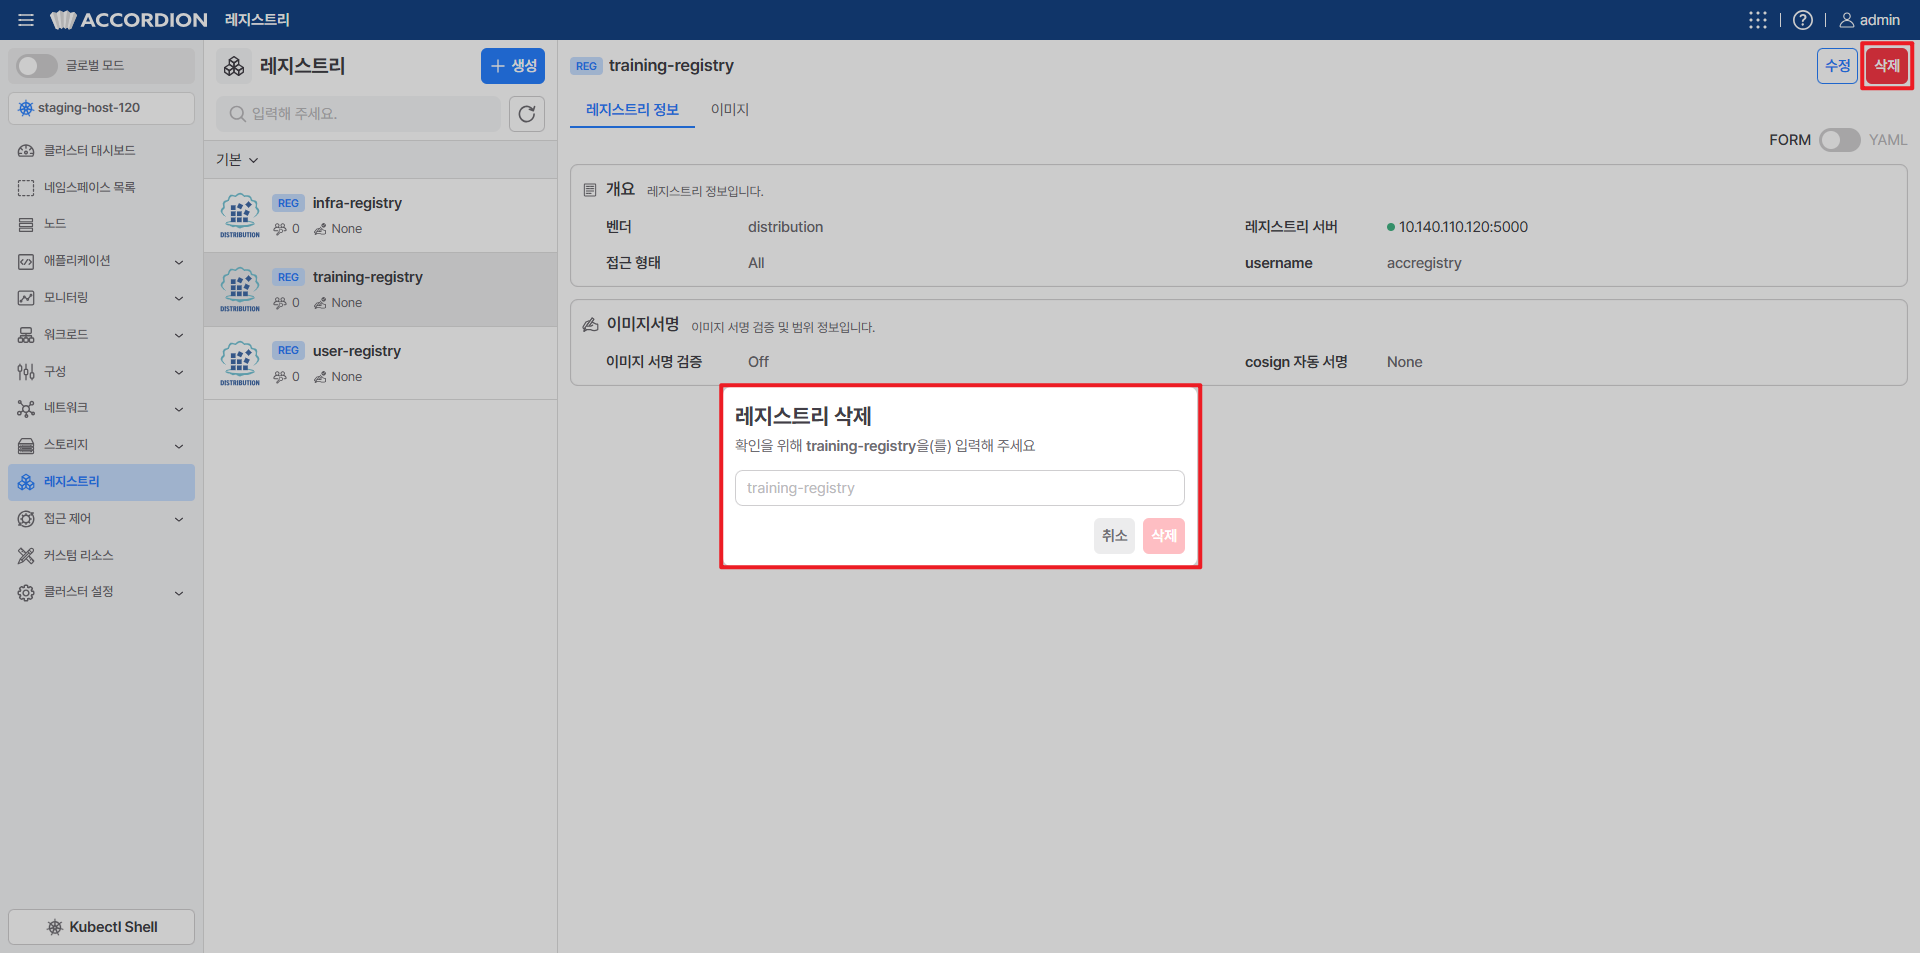The width and height of the screenshot is (1920, 953).
Task: Toggle 글로벌 모드 switch
Action: [37, 66]
